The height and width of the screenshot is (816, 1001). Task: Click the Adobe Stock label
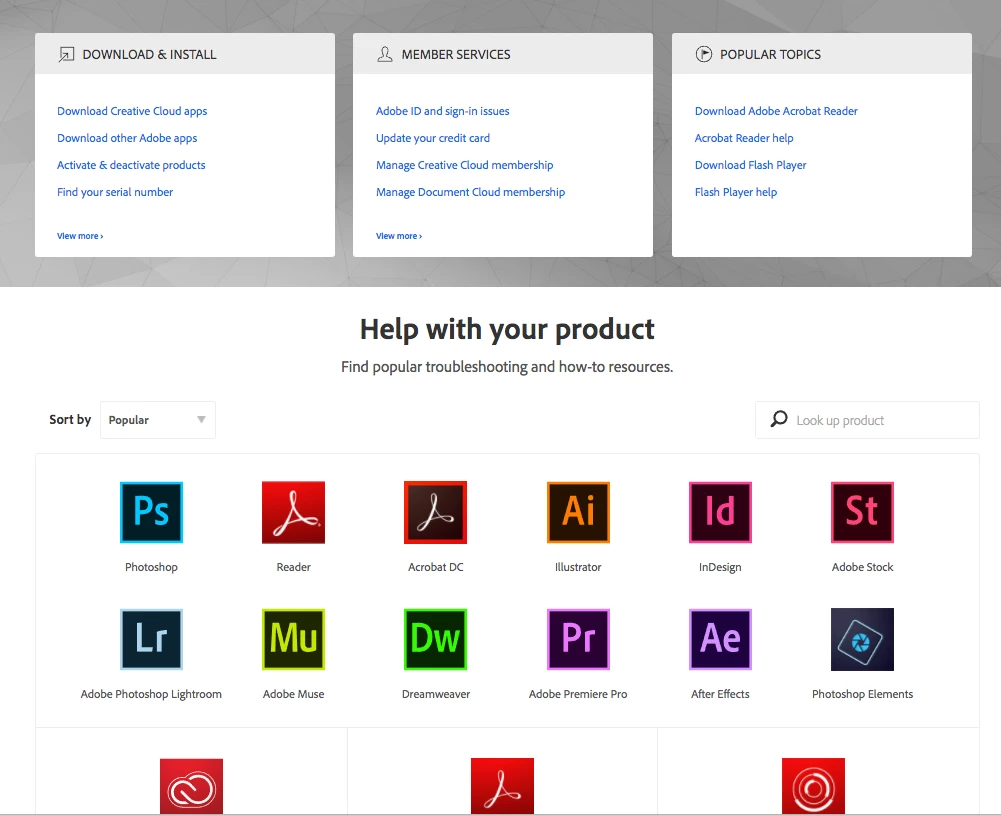[x=862, y=567]
